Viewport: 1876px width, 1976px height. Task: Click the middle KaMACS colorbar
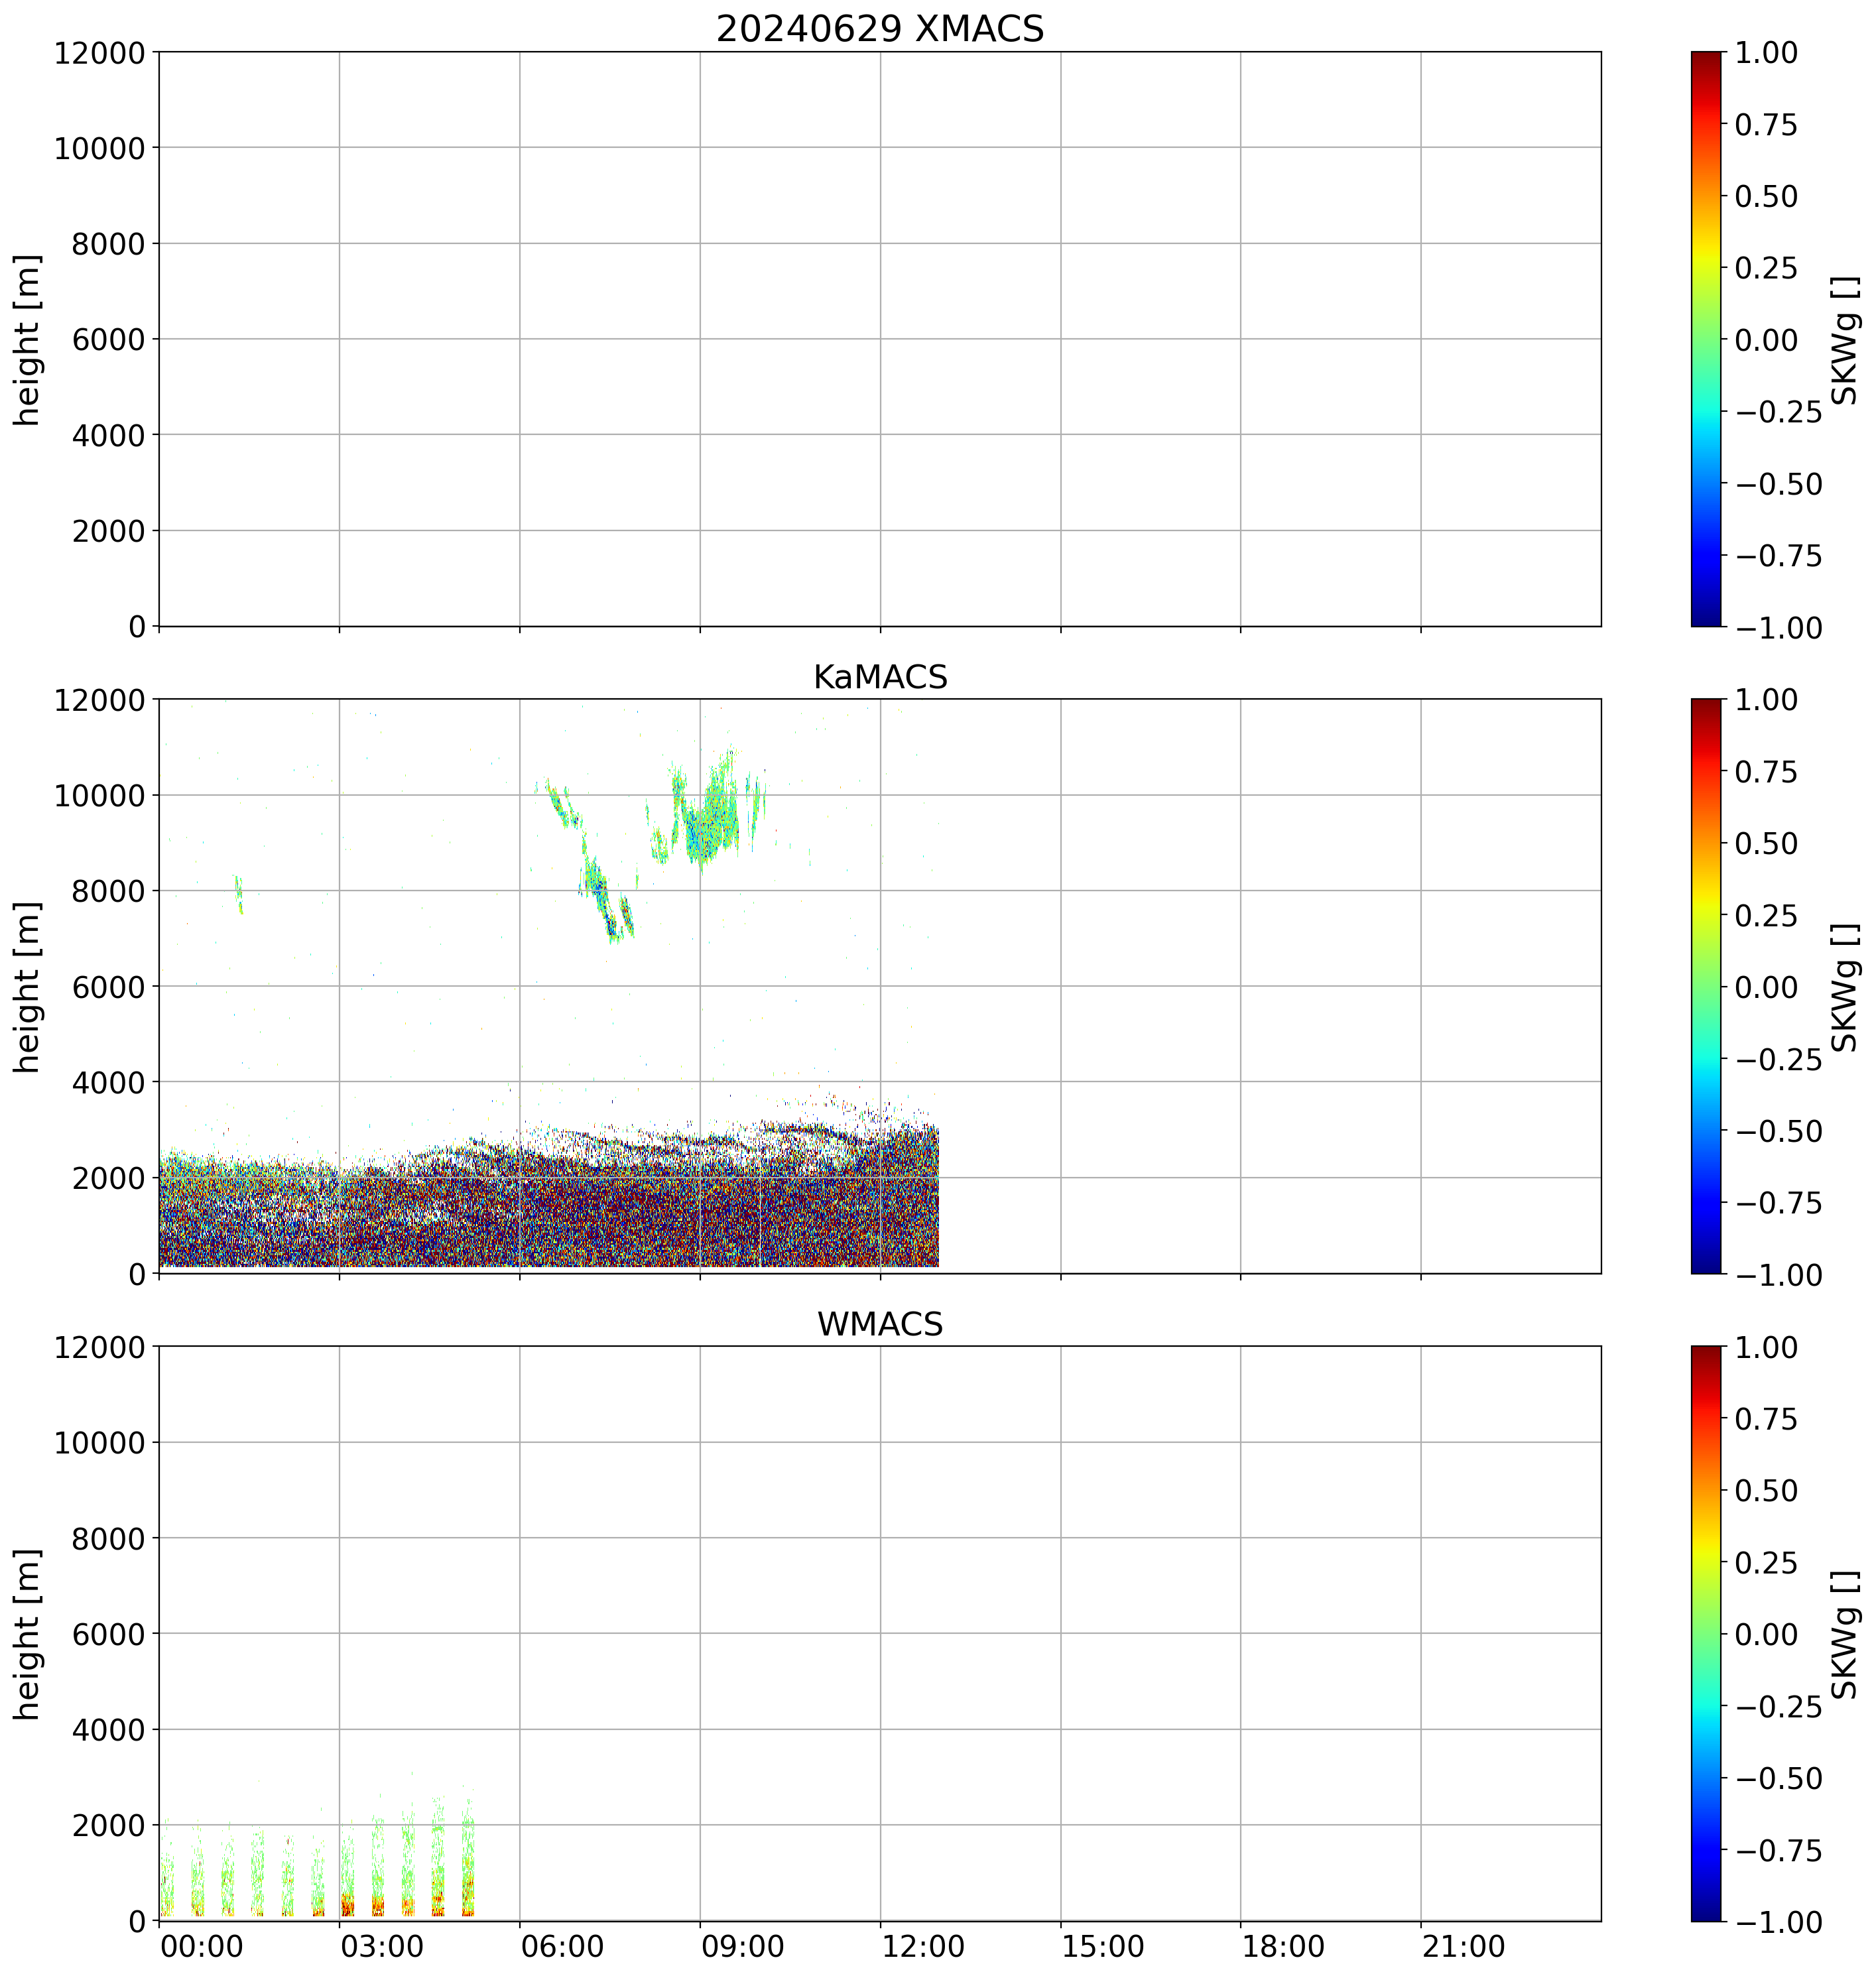[x=1706, y=986]
